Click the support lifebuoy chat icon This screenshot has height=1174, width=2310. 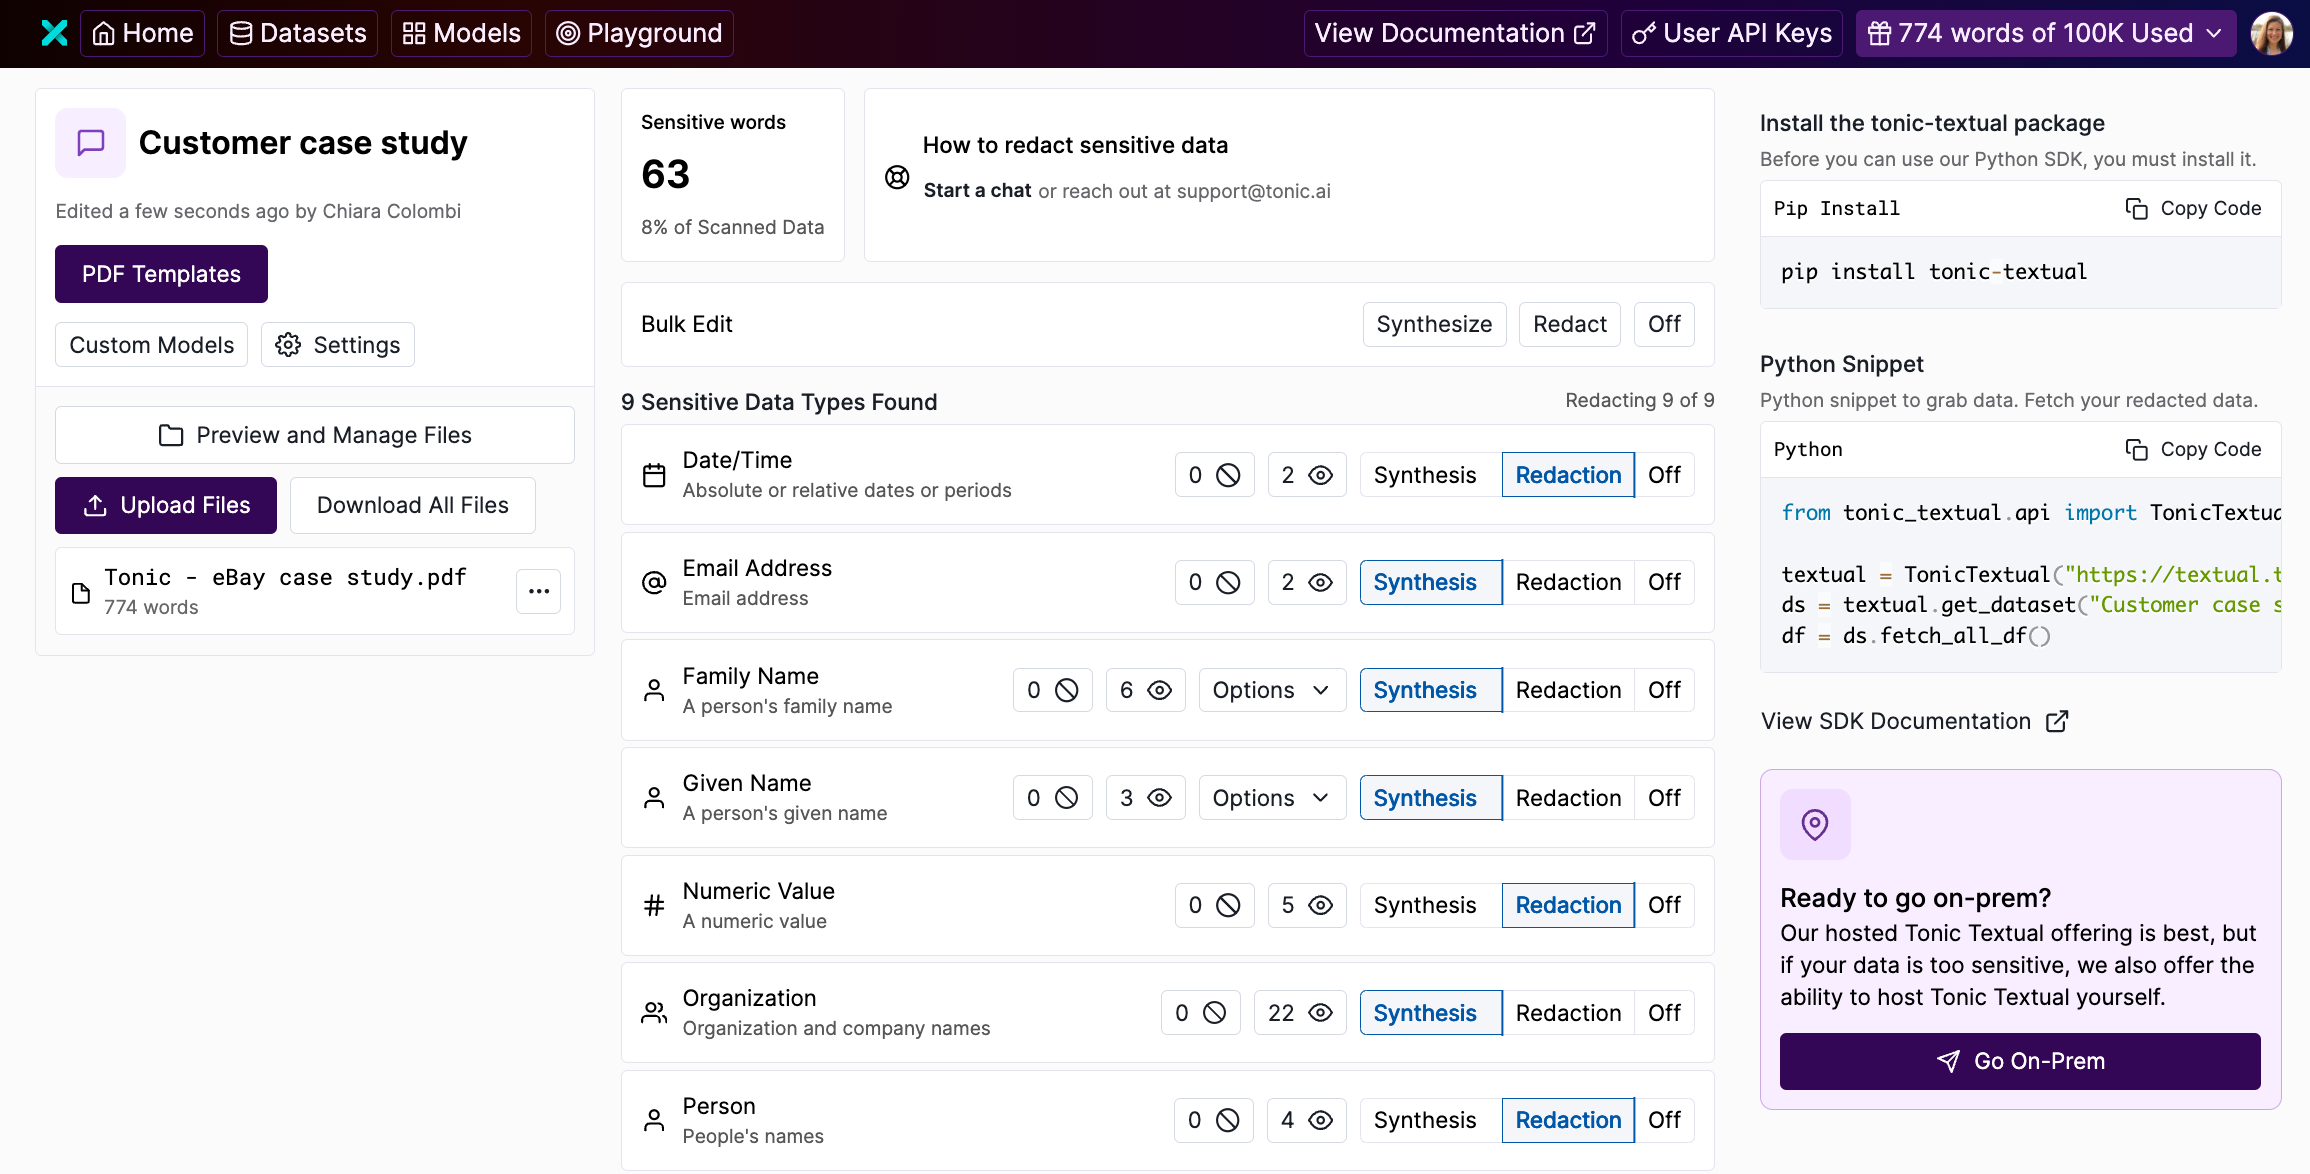pos(897,177)
